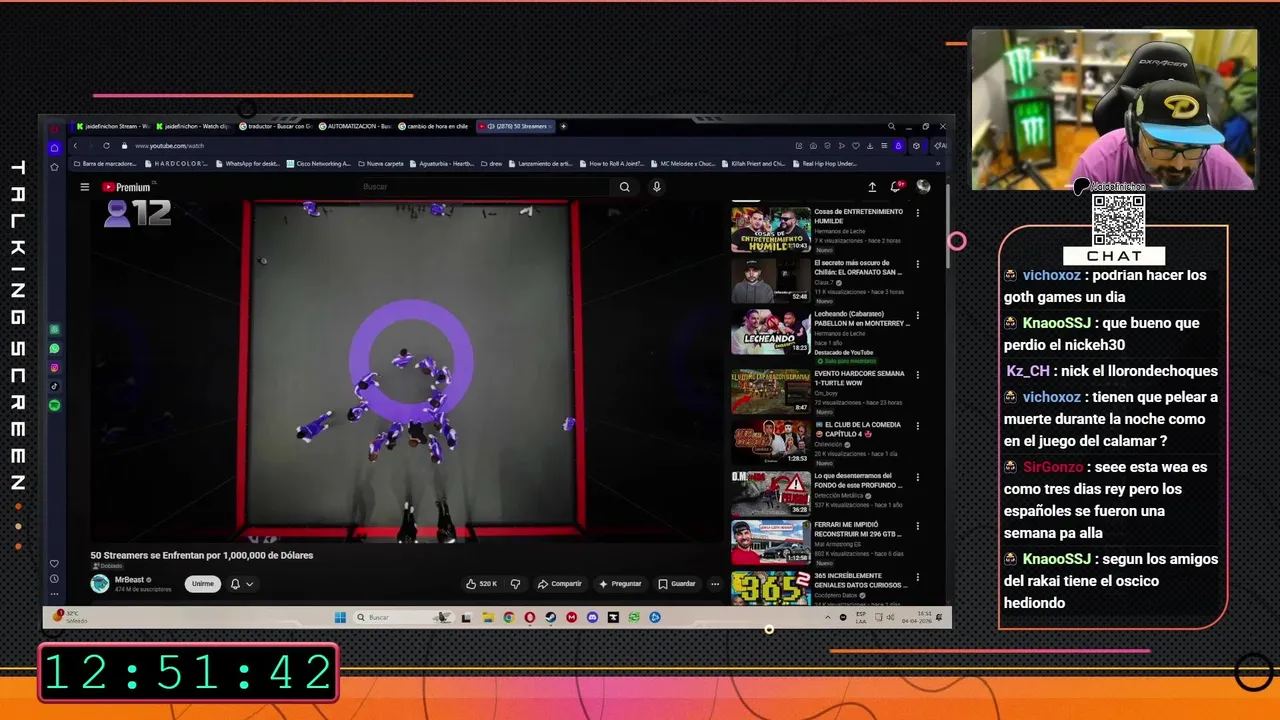Dislike the video with thumbs down
The height and width of the screenshot is (720, 1280).
click(516, 584)
